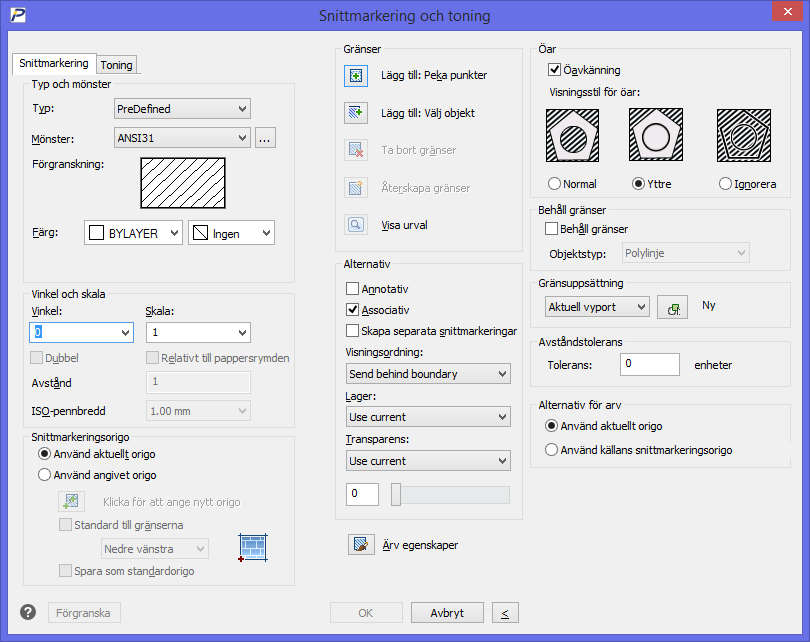810x642 pixels.
Task: Click the Ärv egenskaper label
Action: pos(420,545)
